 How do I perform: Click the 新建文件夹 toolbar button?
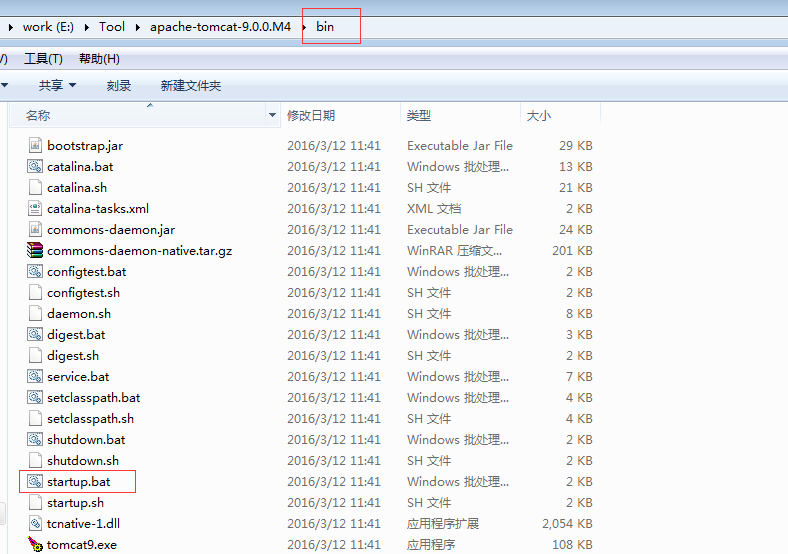[x=190, y=85]
